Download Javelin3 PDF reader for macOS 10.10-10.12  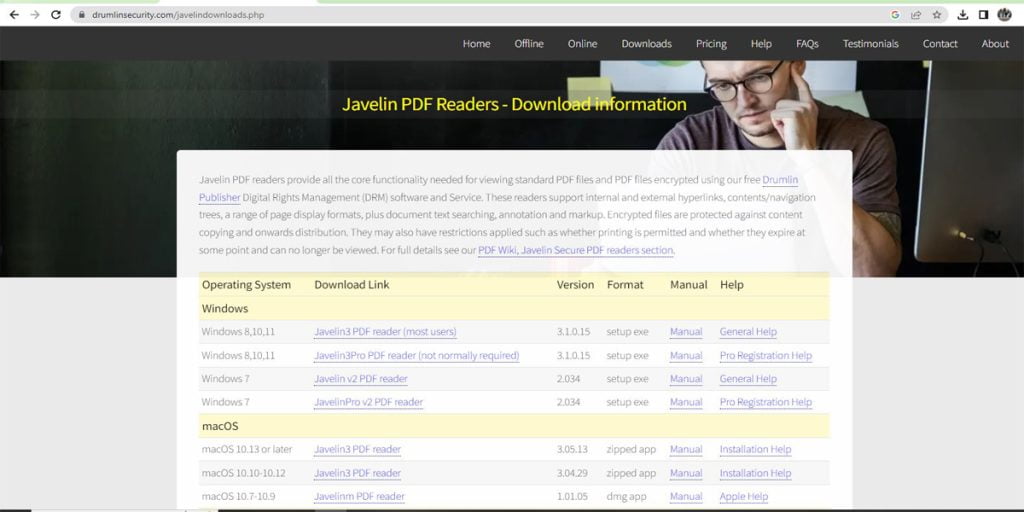357,473
